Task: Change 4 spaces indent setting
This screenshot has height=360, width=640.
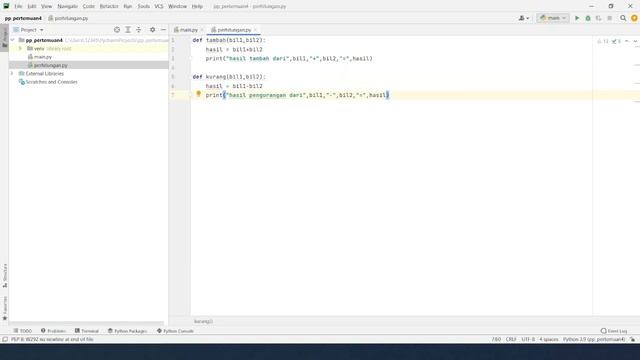Action: (x=549, y=339)
